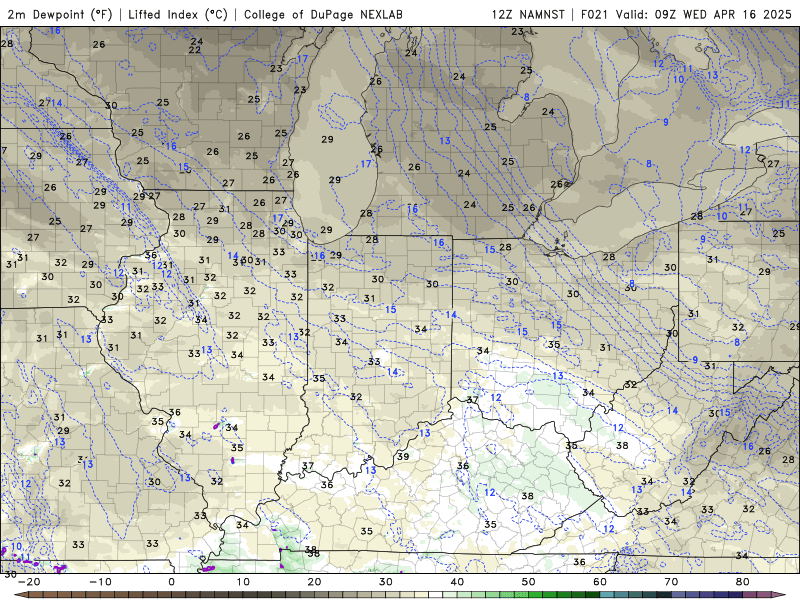
Task: Click the black '22' dewpoint value on map
Action: tap(194, 50)
